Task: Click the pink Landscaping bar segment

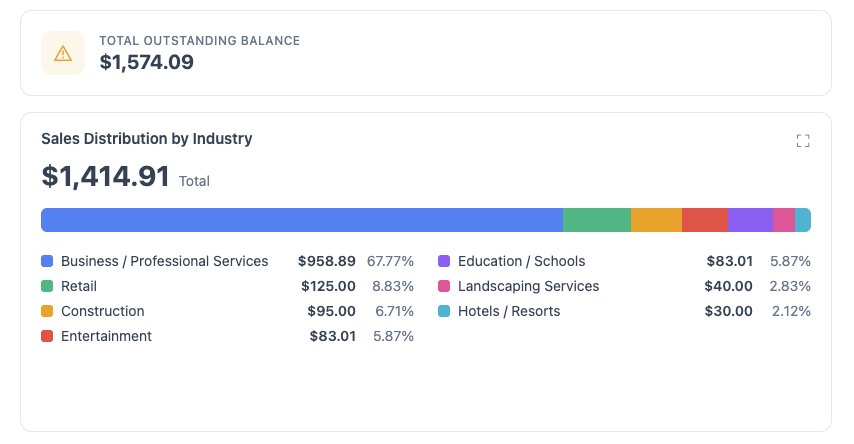Action: (x=784, y=220)
